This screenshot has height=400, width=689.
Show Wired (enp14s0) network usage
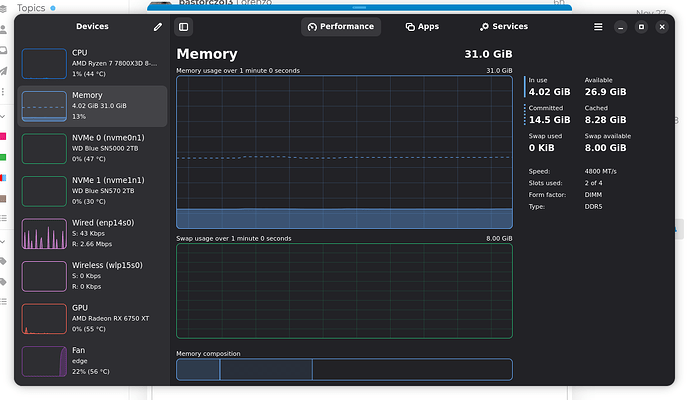[x=92, y=233]
